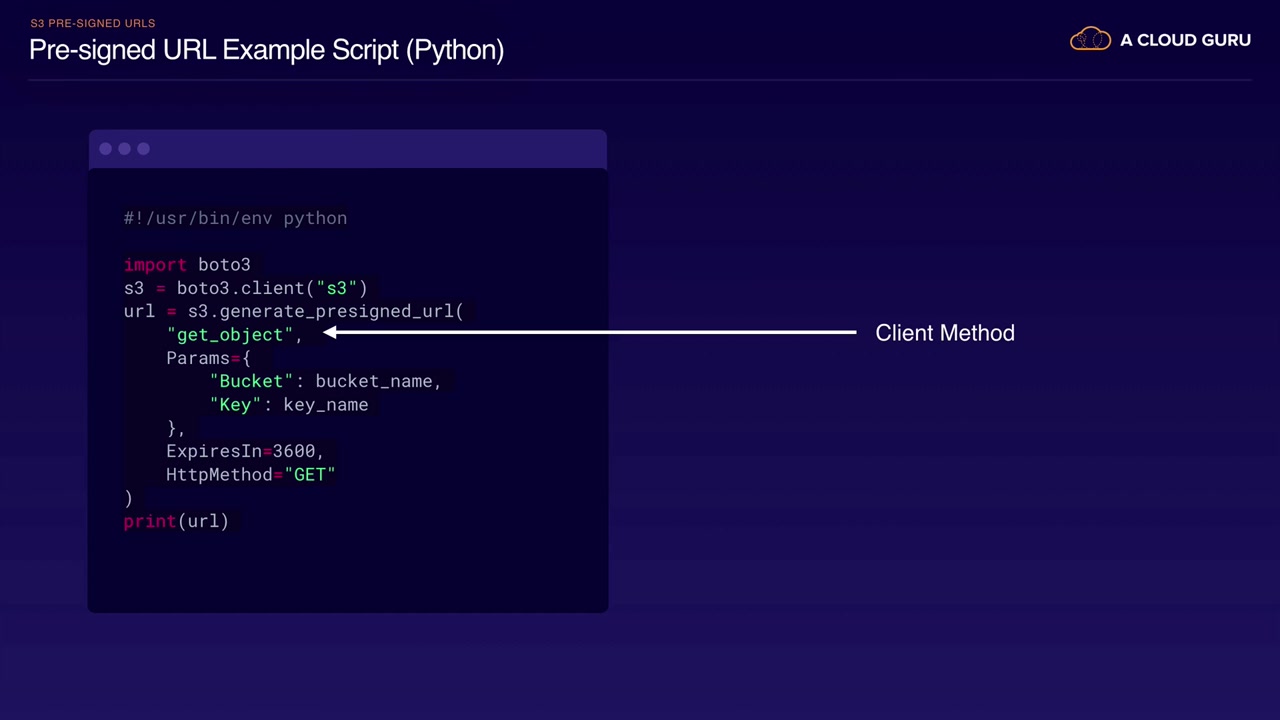Click the print(url) statement
This screenshot has height=720, width=1280.
coord(176,521)
